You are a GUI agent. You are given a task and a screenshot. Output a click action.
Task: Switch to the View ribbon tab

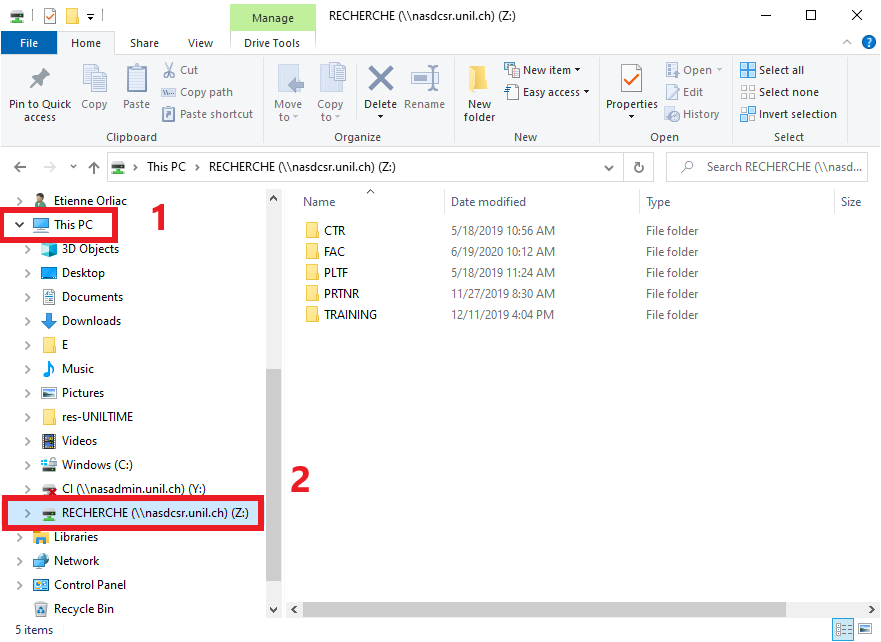[200, 43]
